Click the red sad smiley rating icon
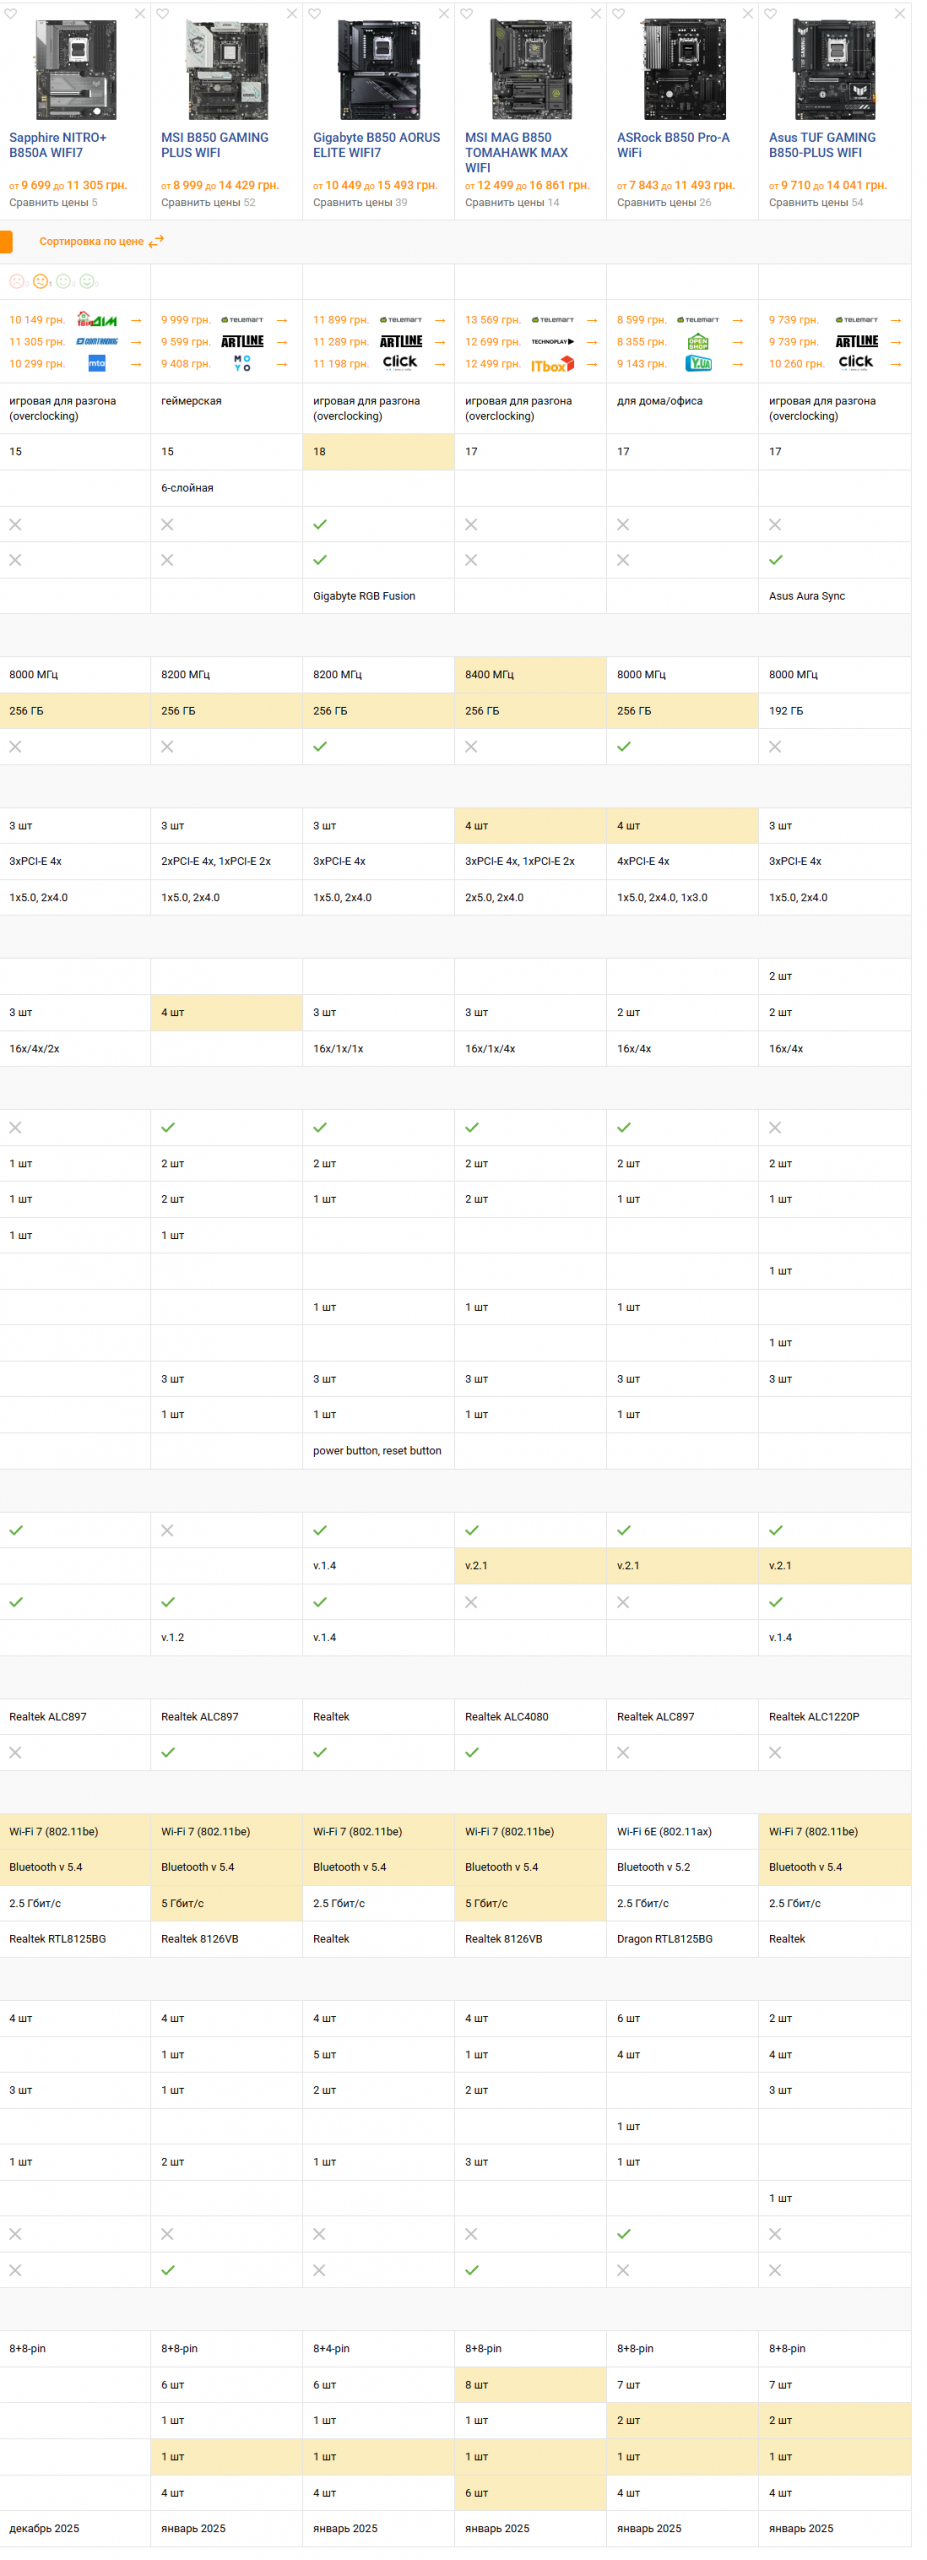Screen dimensions: 927x2560 (17, 281)
